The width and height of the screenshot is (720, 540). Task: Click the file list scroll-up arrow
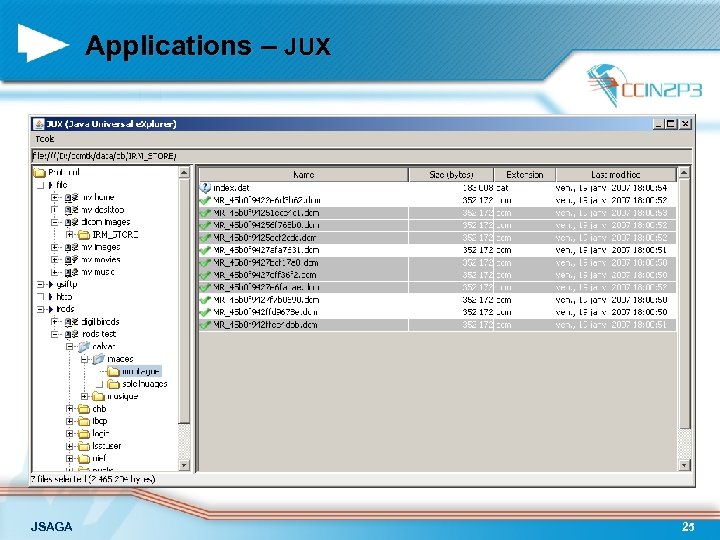coord(684,173)
